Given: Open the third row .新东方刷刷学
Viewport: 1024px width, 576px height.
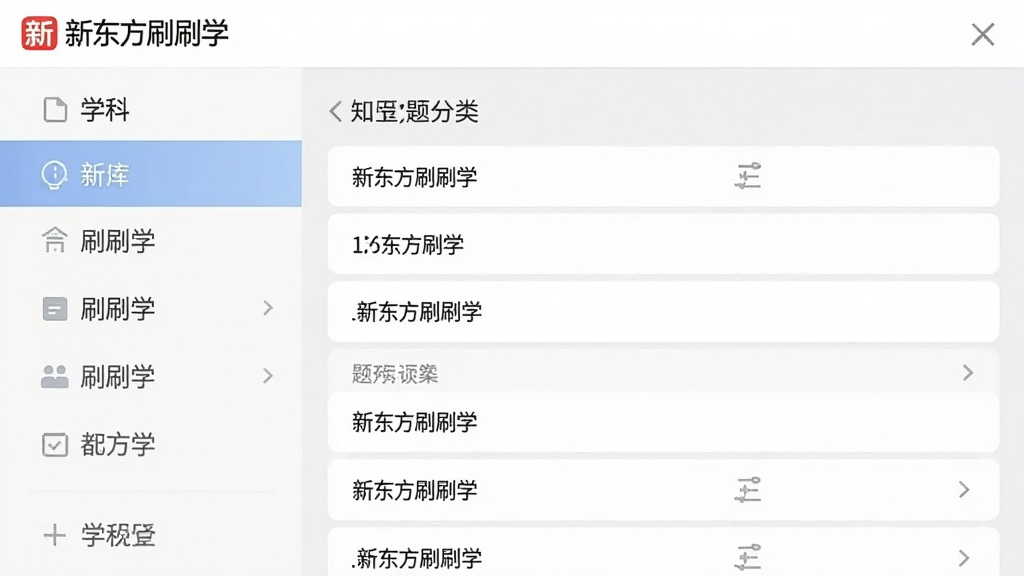Looking at the screenshot, I should (664, 312).
